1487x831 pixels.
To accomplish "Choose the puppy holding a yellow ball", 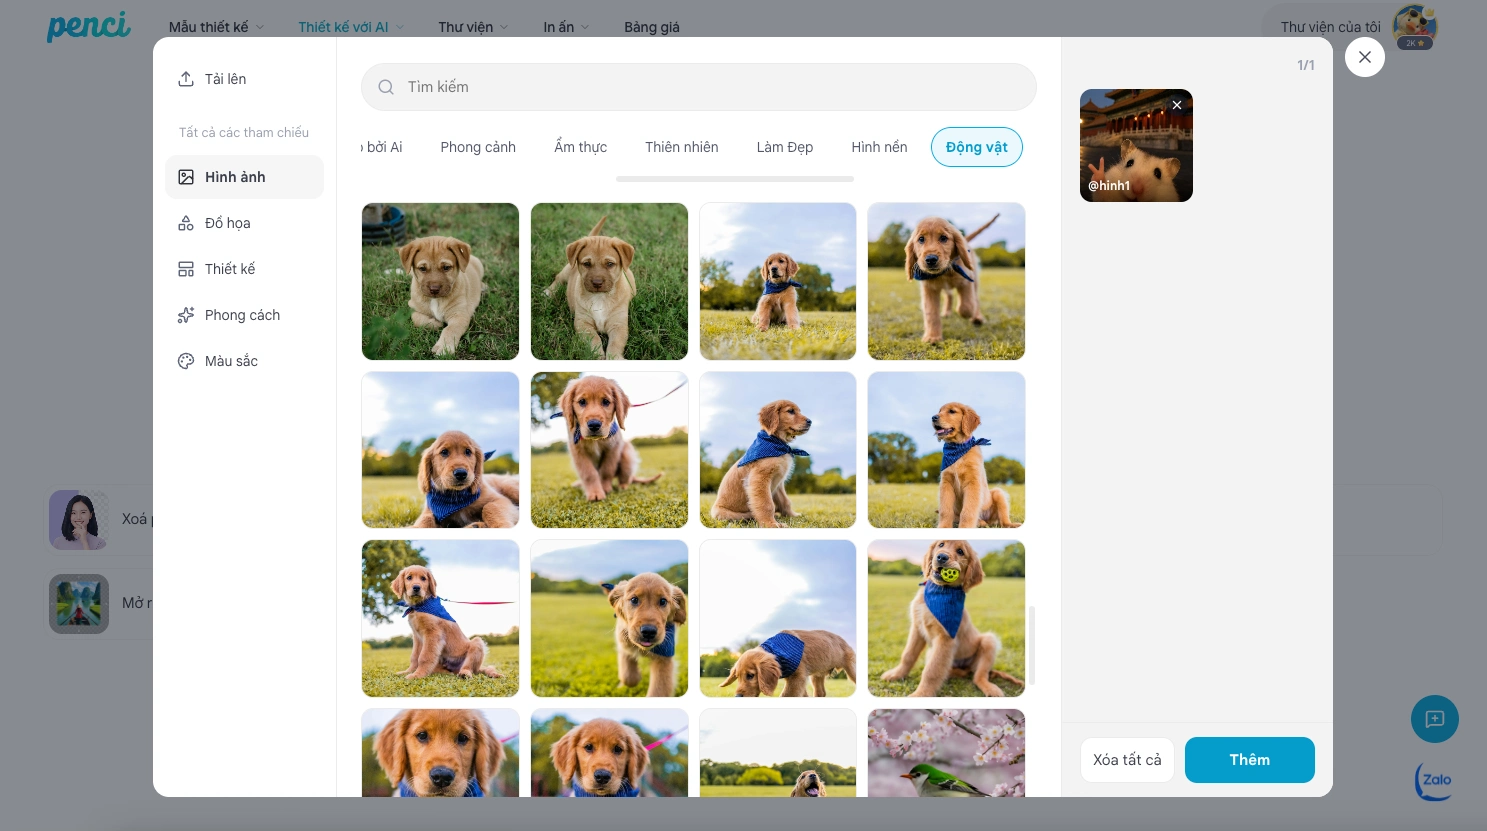I will tap(947, 618).
